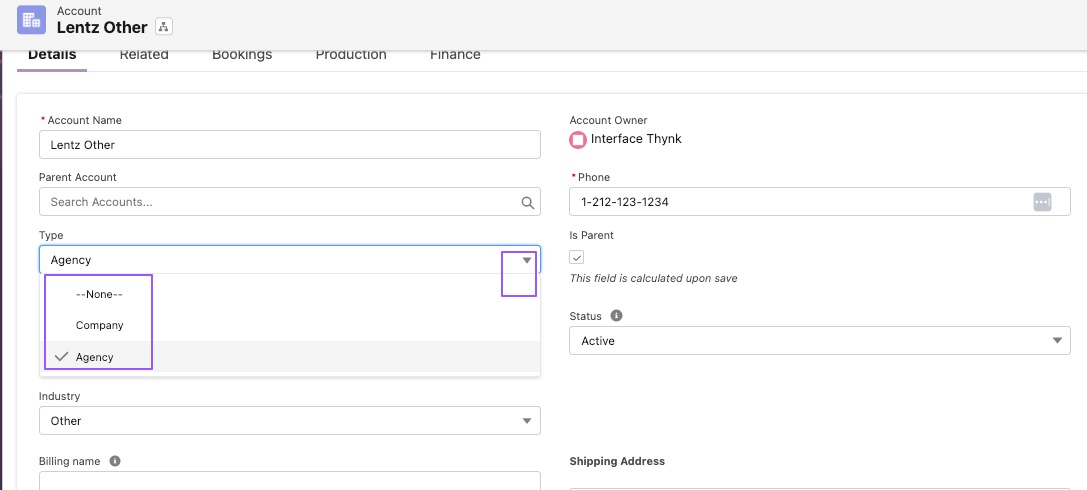
Task: Switch to the Related tab
Action: (144, 55)
